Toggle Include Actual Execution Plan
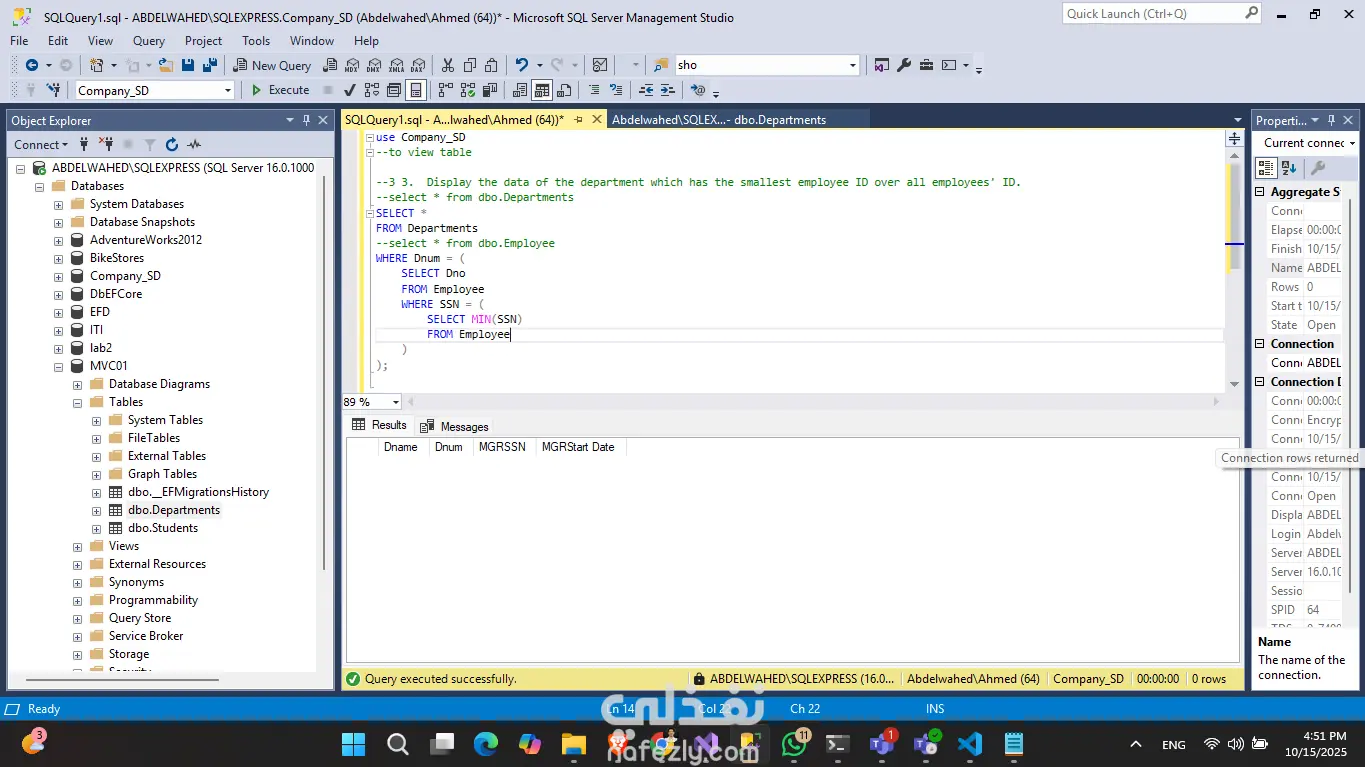1365x767 pixels. (x=446, y=90)
